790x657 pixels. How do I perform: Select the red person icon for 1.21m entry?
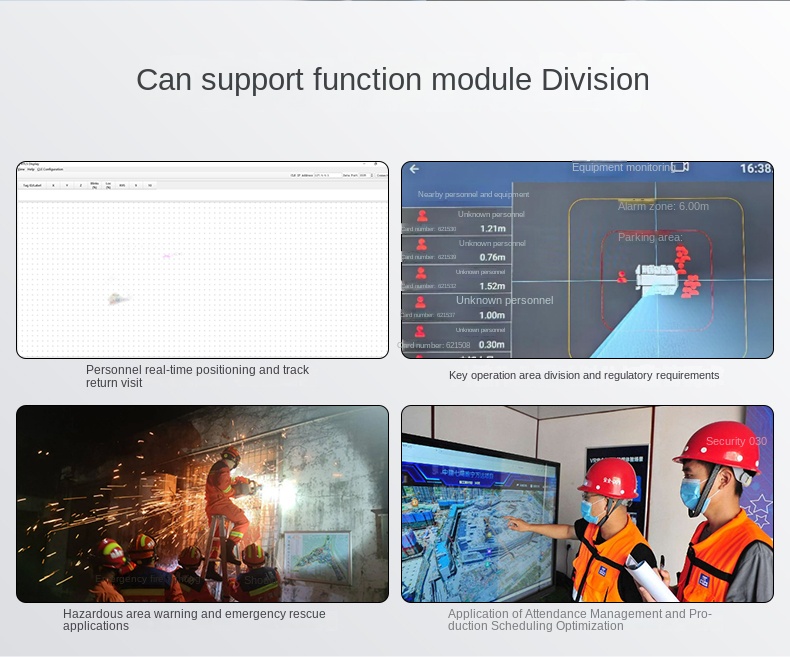[422, 215]
